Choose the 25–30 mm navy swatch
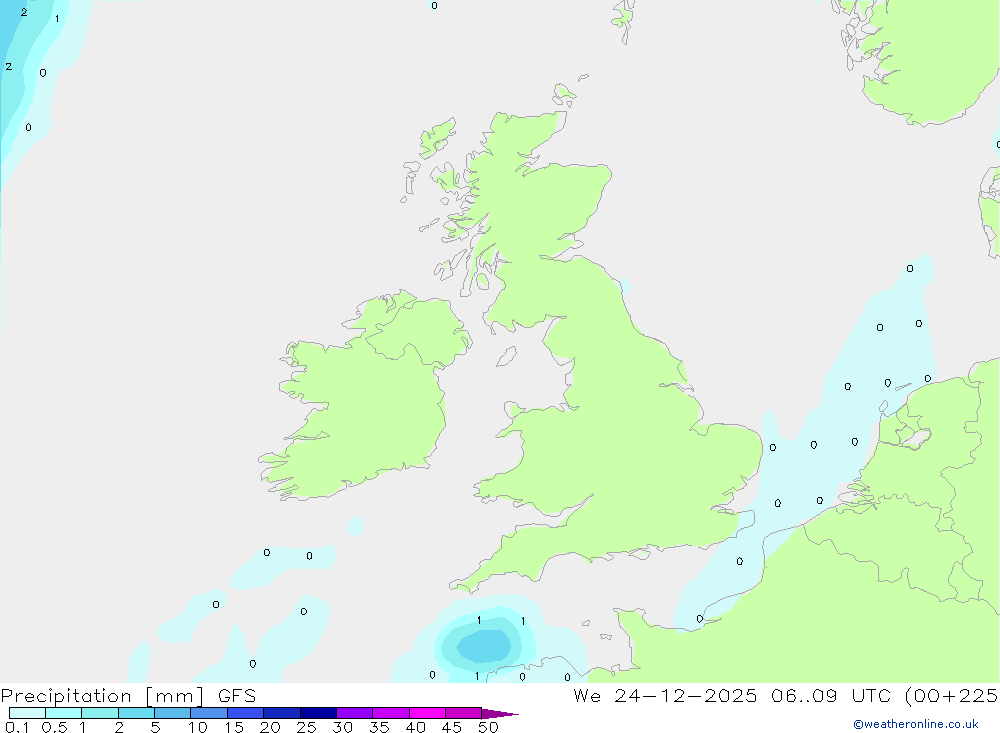Viewport: 1000px width, 733px height. click(x=318, y=713)
